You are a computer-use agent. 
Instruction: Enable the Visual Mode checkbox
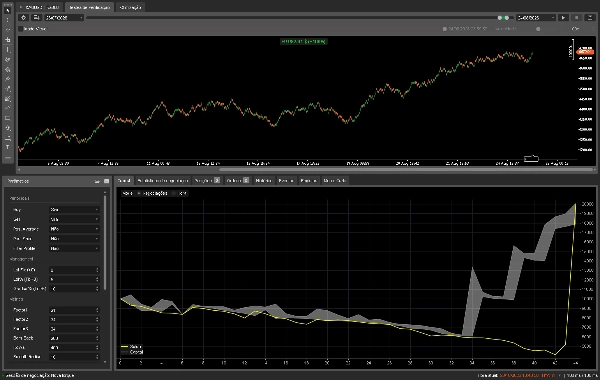(21, 29)
